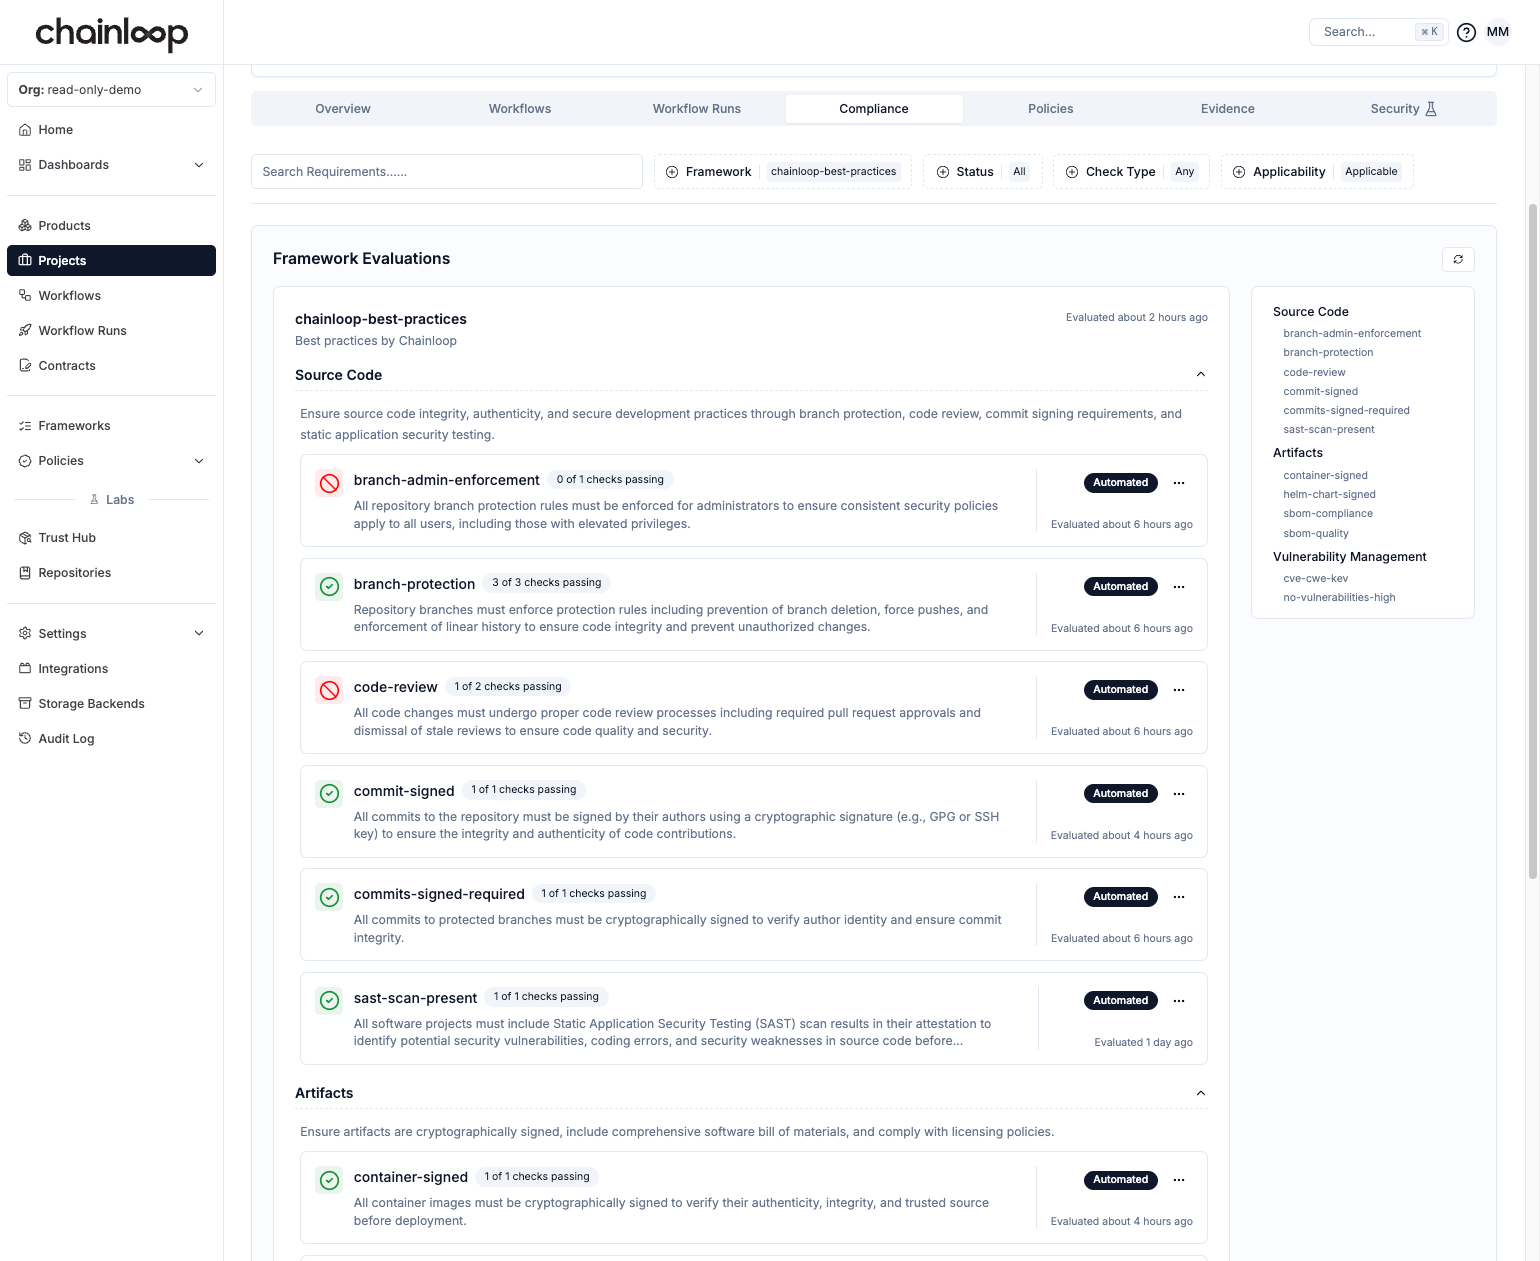Open the Check Type filter set to Any
1540x1261 pixels.
tap(1130, 171)
